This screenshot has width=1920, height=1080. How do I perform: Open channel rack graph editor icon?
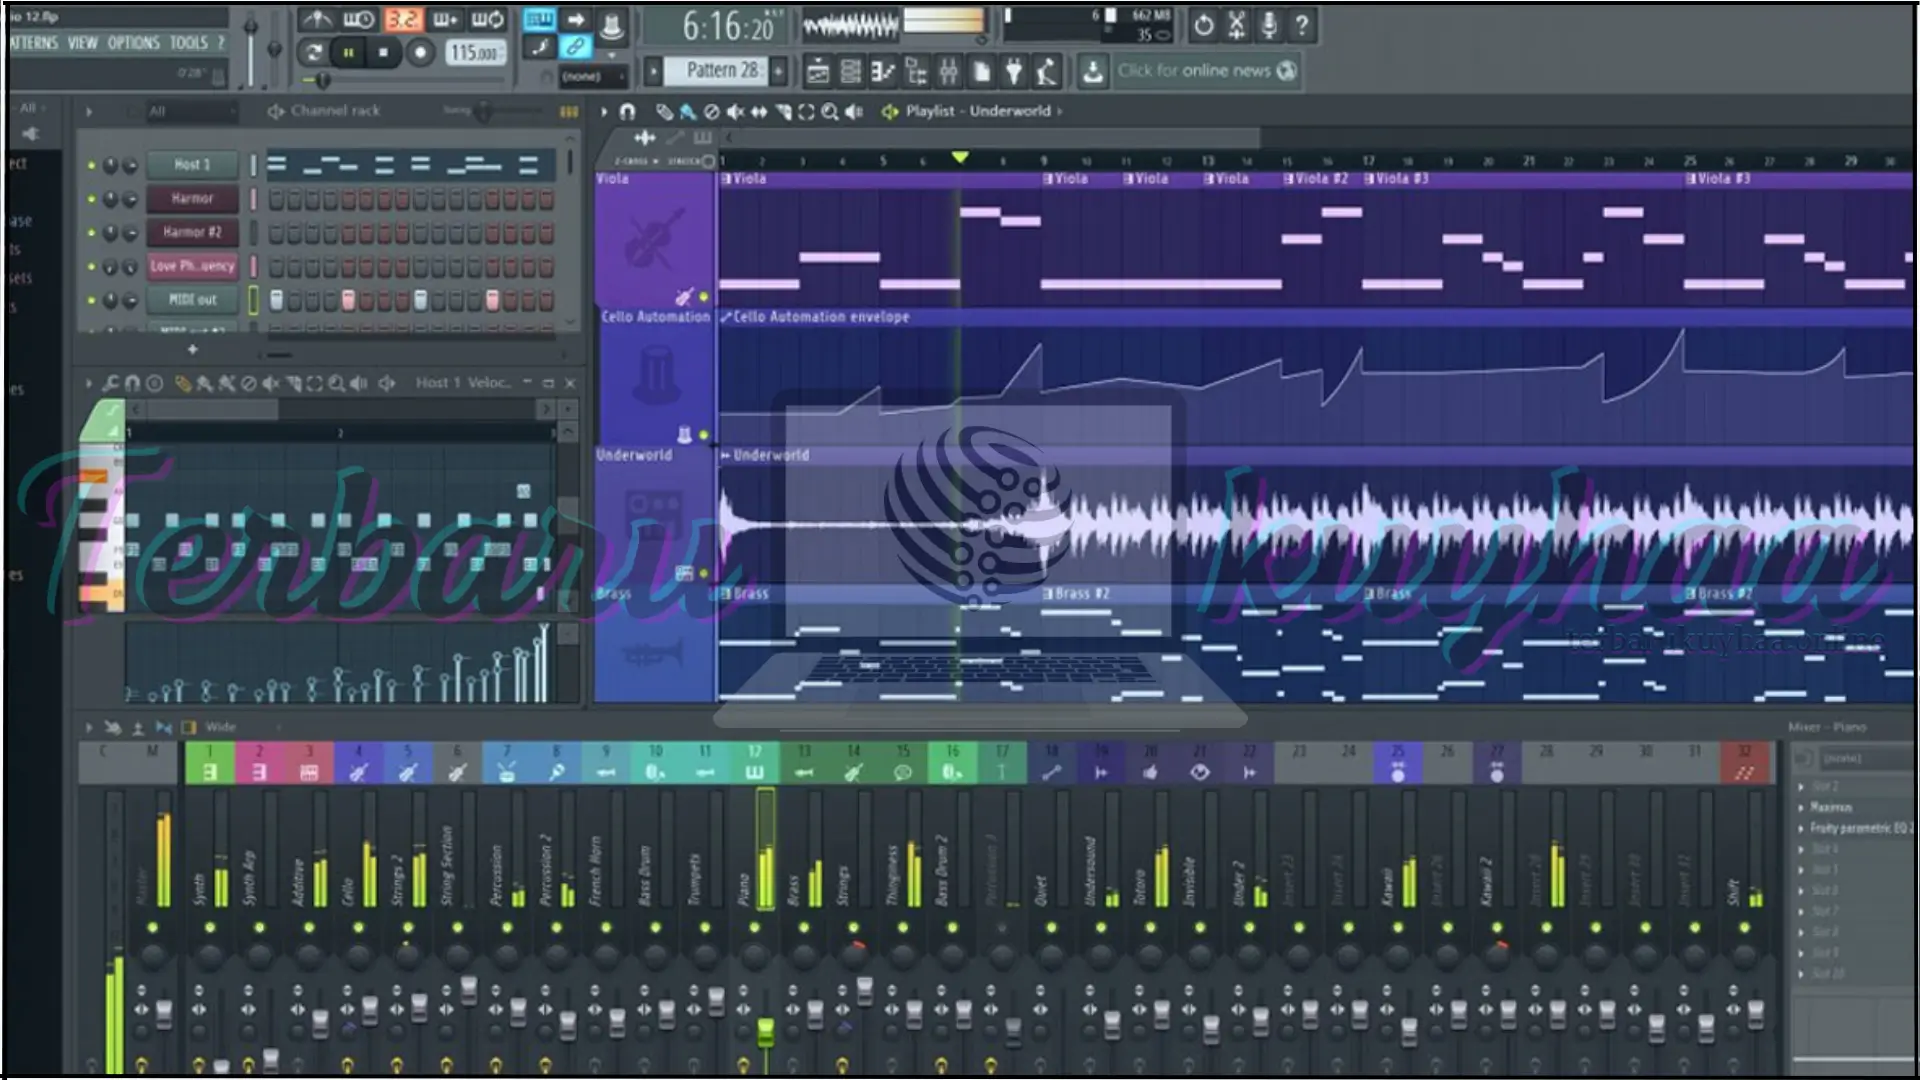(568, 111)
